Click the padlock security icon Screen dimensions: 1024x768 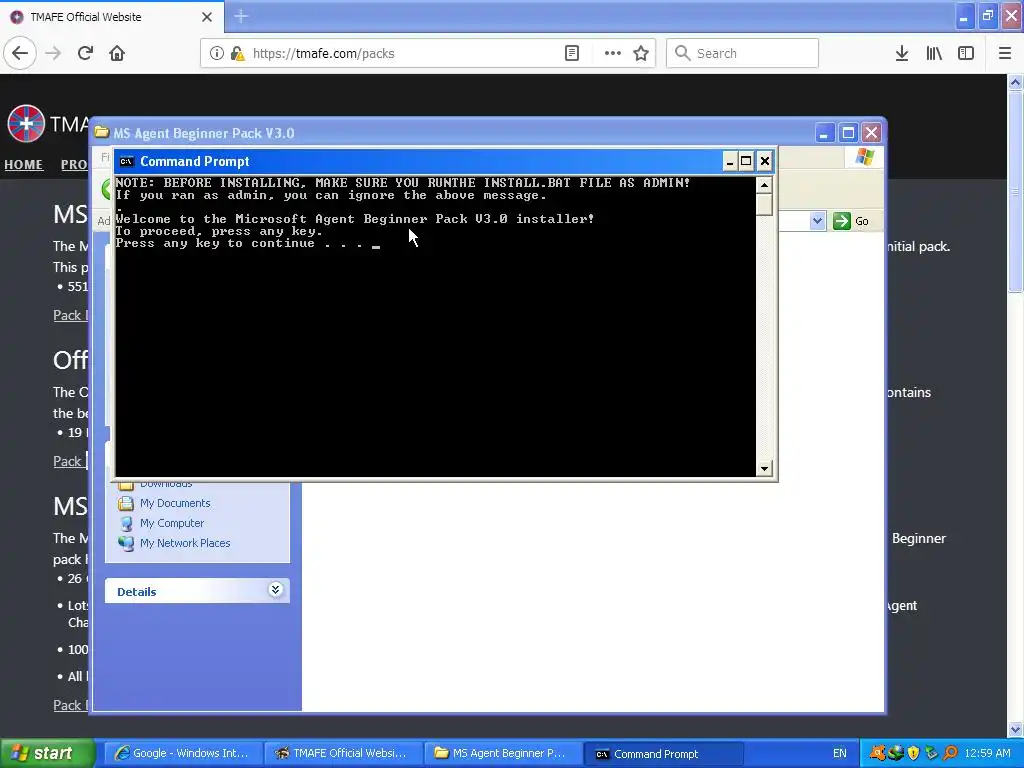pos(238,53)
